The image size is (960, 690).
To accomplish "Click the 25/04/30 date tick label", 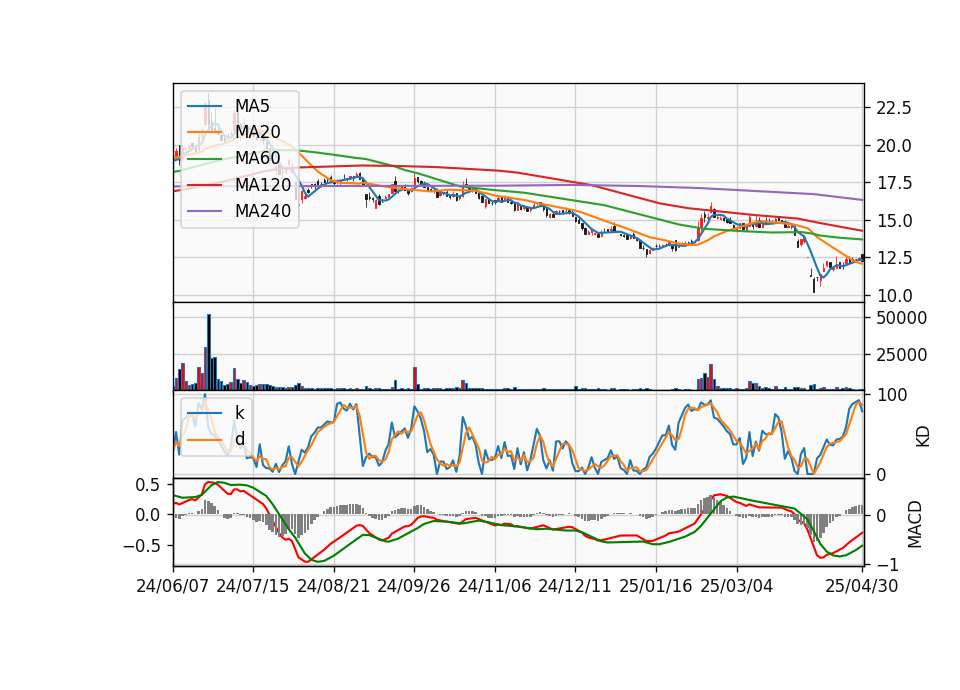I will pyautogui.click(x=862, y=586).
